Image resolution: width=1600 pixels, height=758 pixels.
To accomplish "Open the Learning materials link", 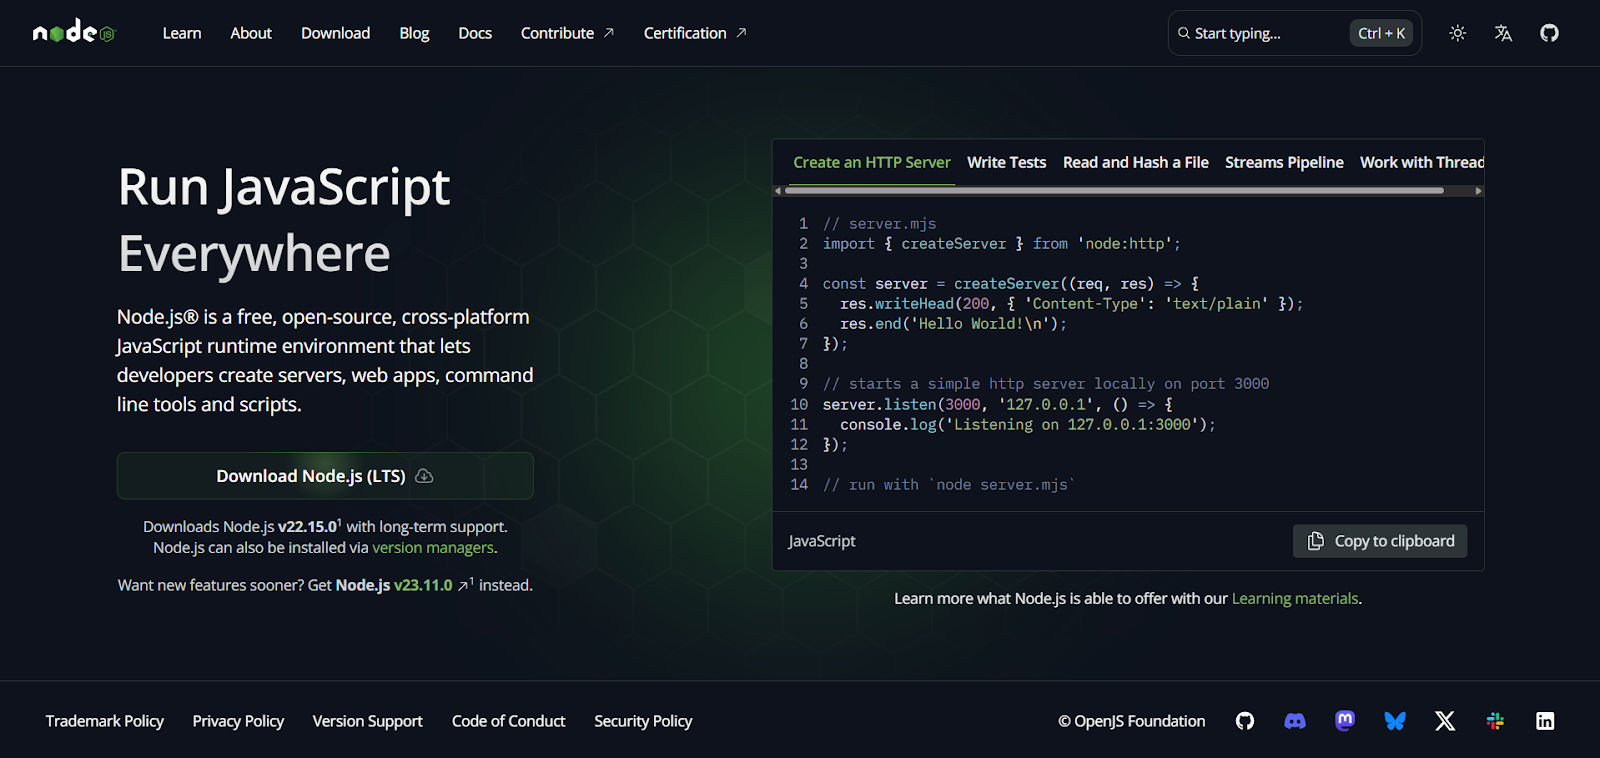I will (x=1295, y=598).
